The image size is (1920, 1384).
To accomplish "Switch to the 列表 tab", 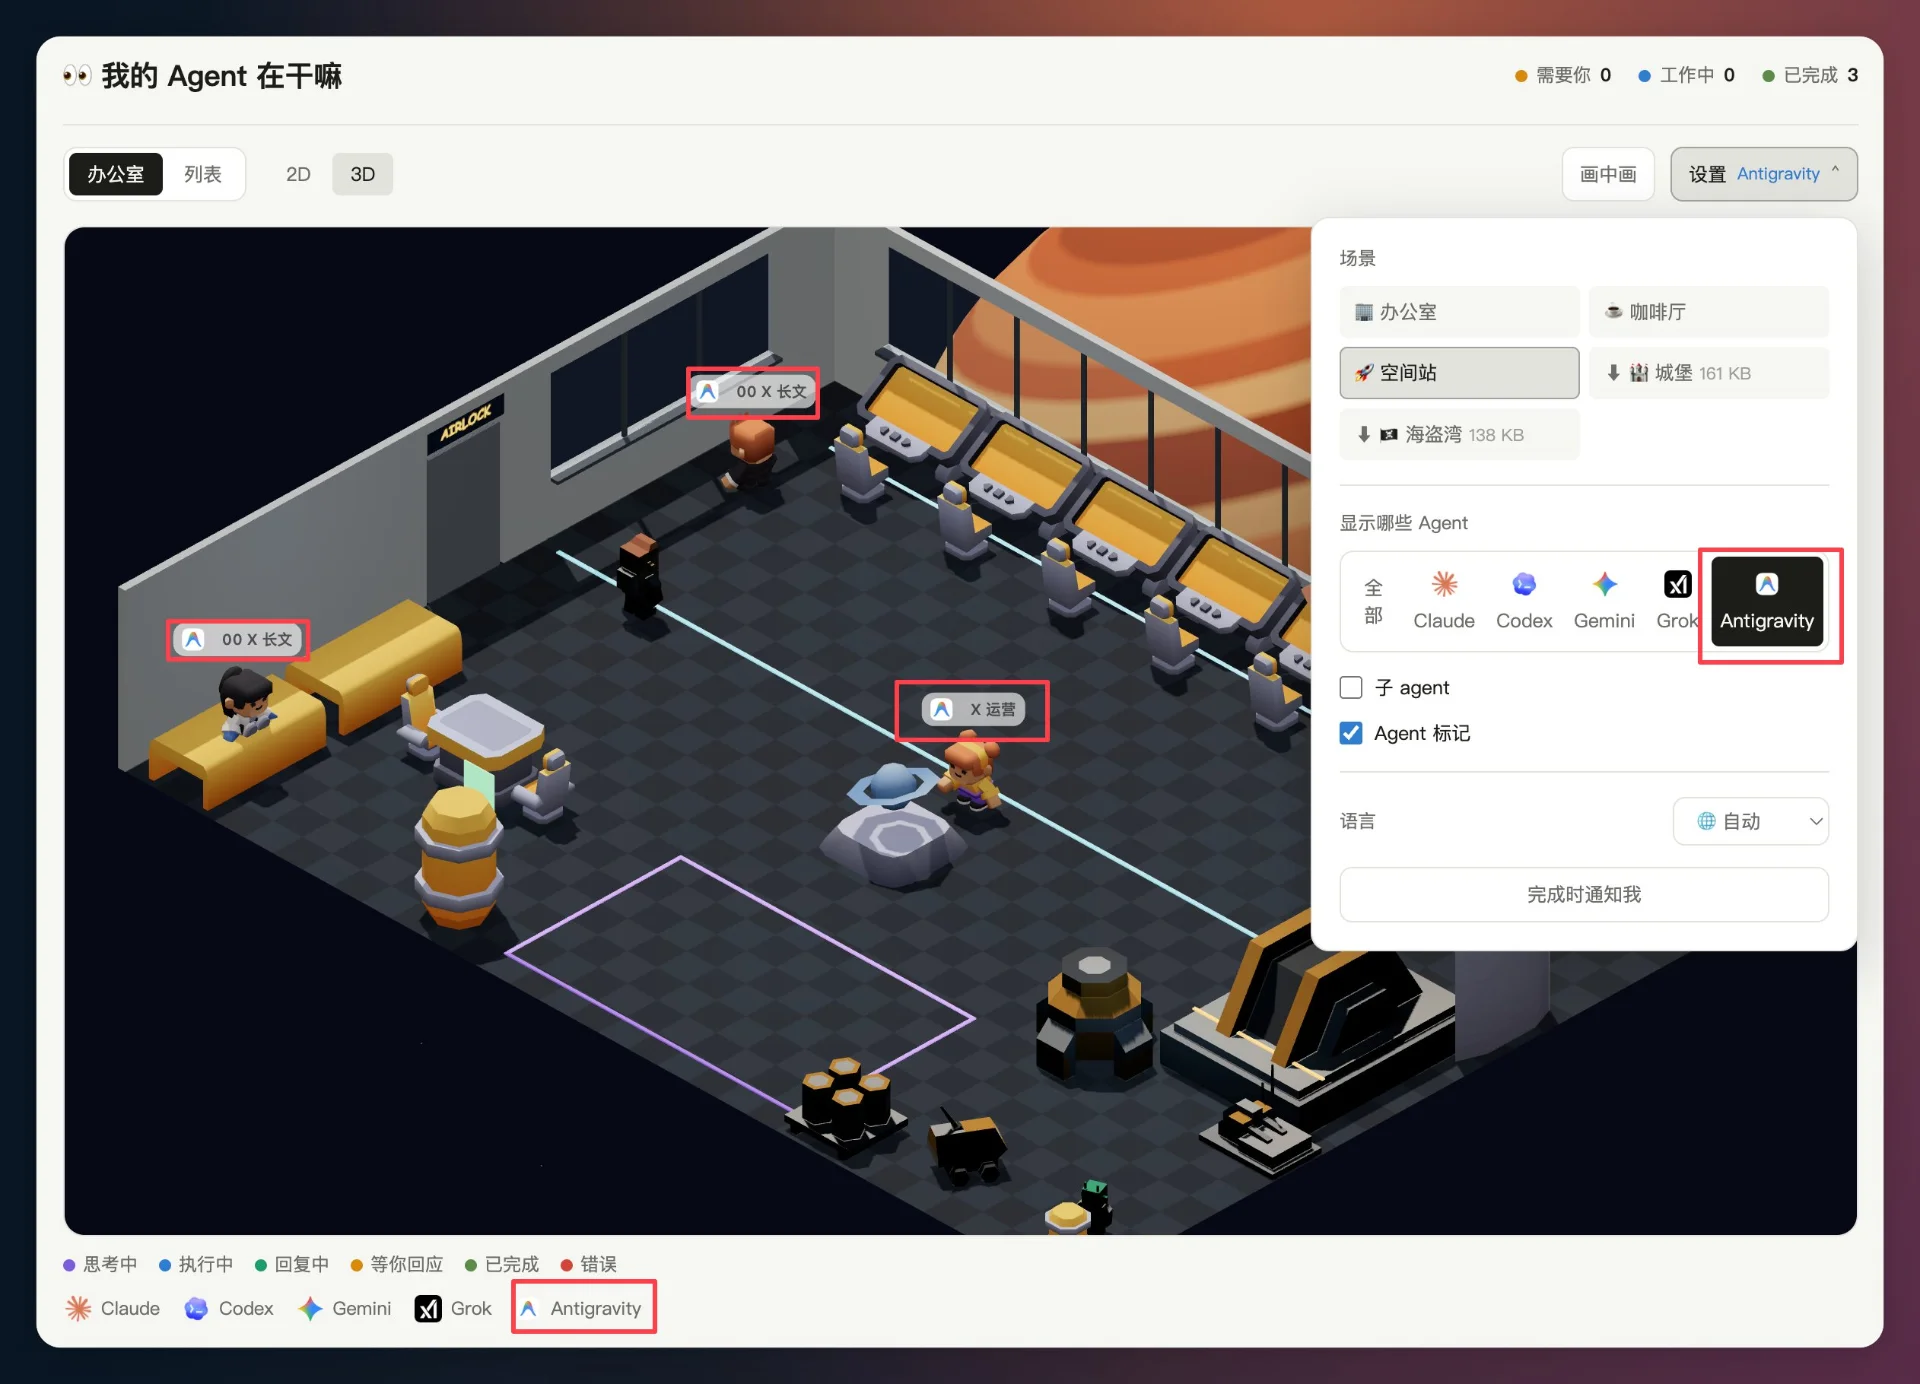I will (x=203, y=174).
